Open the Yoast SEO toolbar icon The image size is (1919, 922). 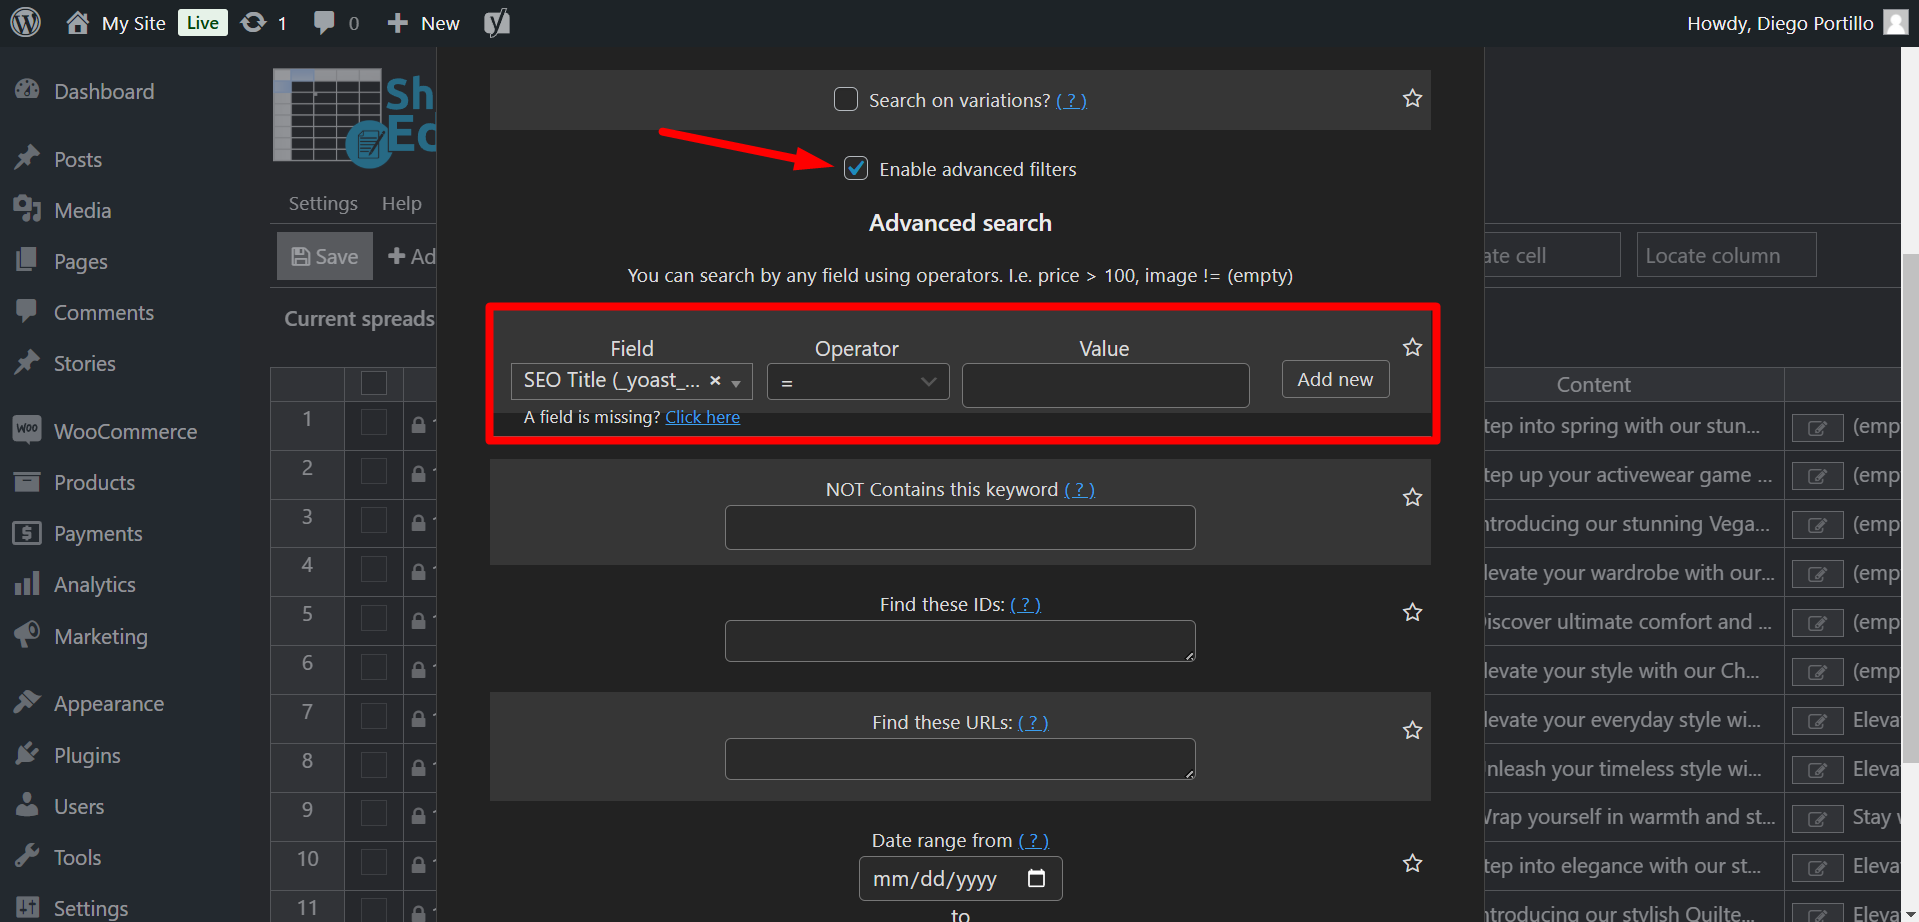tap(497, 23)
